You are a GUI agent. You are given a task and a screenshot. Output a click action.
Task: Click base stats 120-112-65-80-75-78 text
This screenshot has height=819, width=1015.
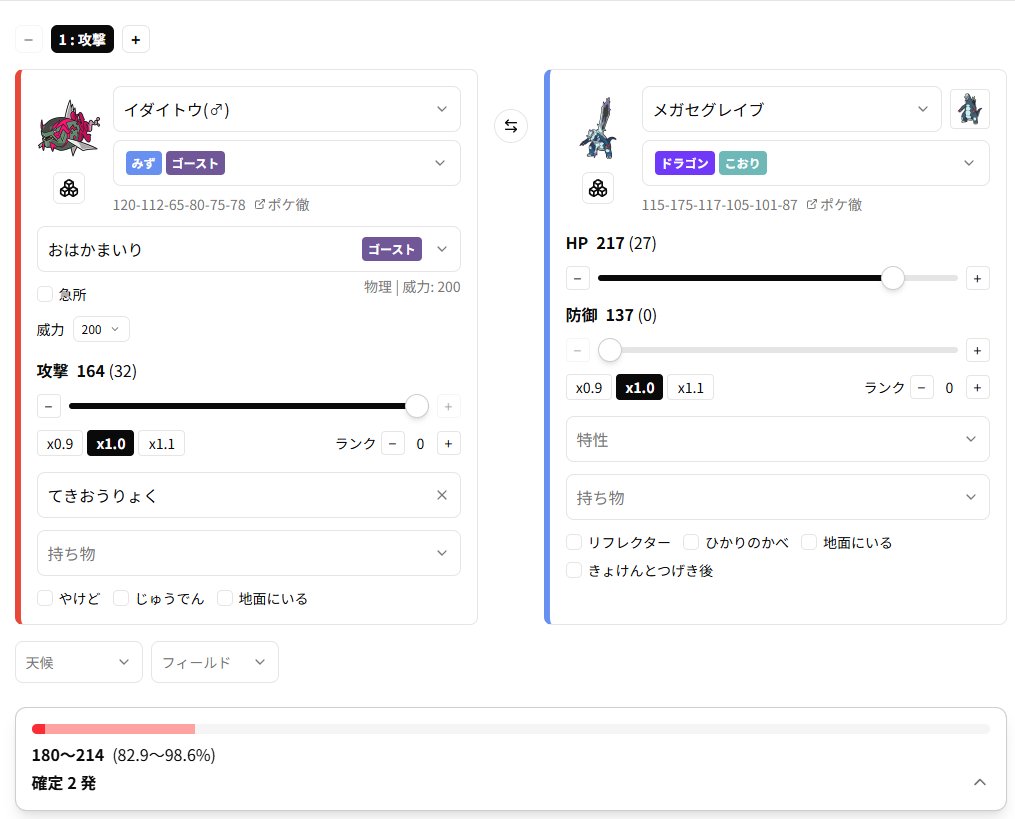click(179, 205)
